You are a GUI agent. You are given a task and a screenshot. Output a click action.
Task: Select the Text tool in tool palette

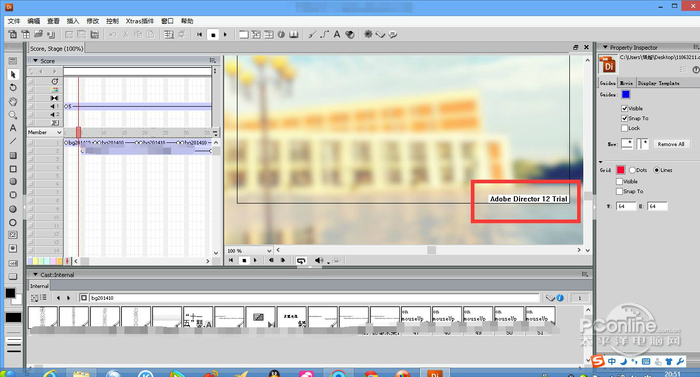point(13,128)
